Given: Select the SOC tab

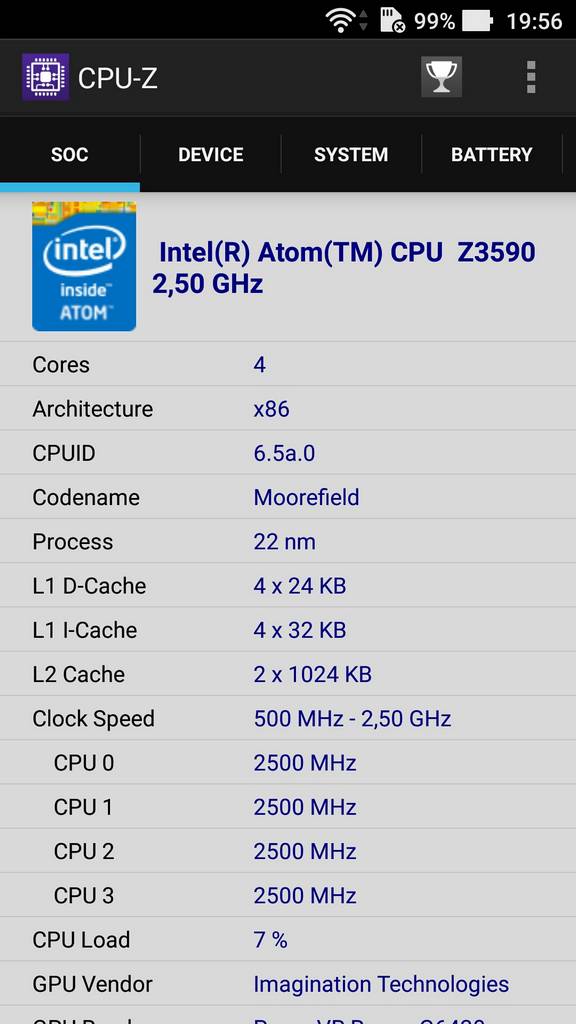Looking at the screenshot, I should (x=70, y=155).
